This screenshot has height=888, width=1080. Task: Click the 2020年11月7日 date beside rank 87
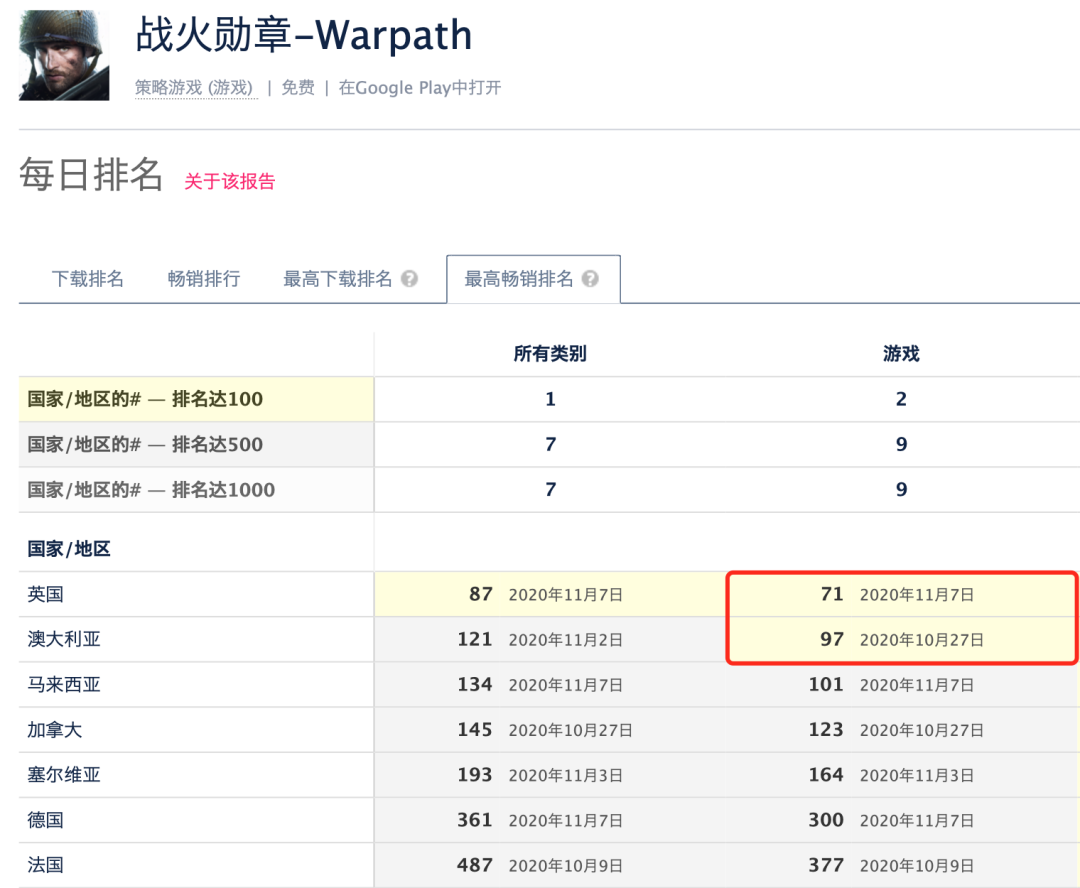(565, 595)
